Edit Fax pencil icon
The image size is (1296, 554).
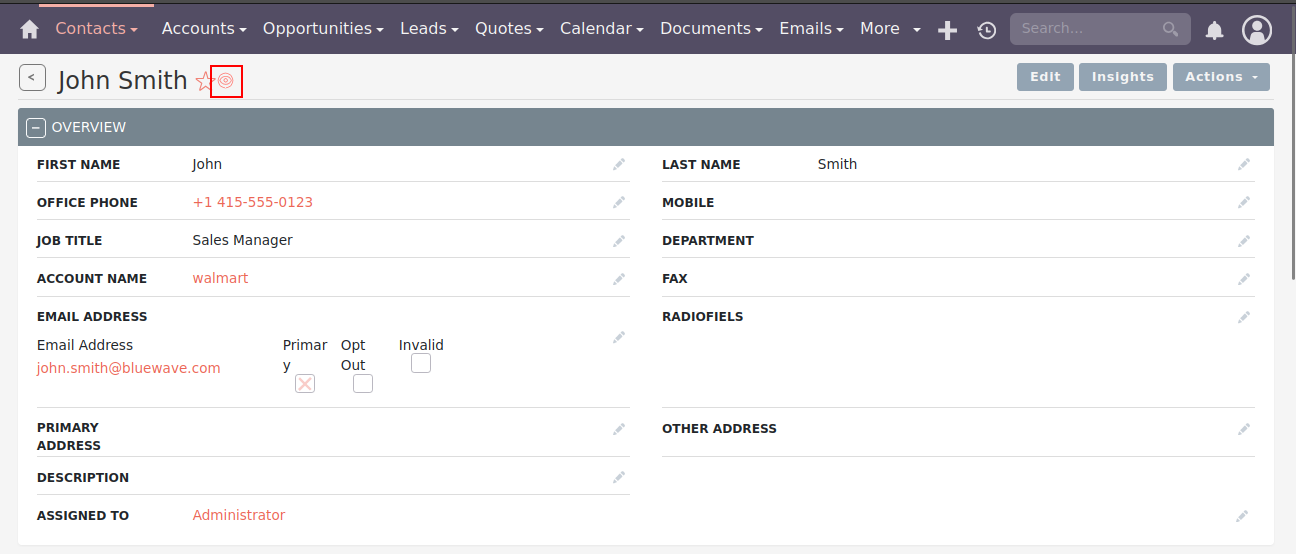click(x=1244, y=278)
